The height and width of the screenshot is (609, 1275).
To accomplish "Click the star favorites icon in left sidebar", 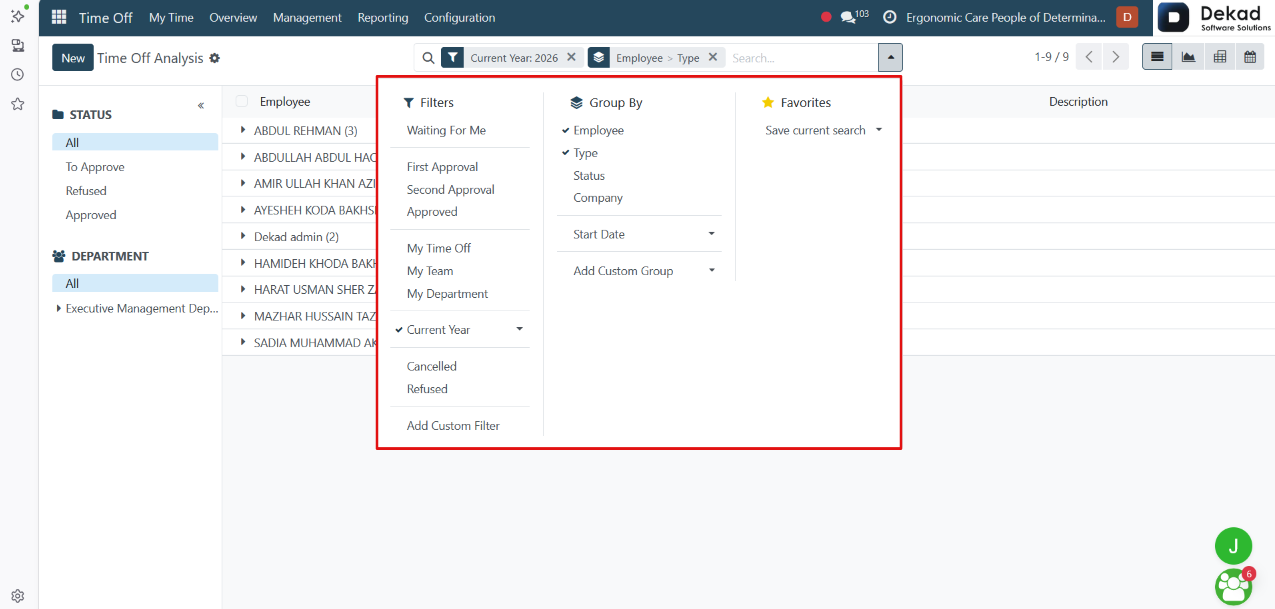I will click(x=17, y=103).
